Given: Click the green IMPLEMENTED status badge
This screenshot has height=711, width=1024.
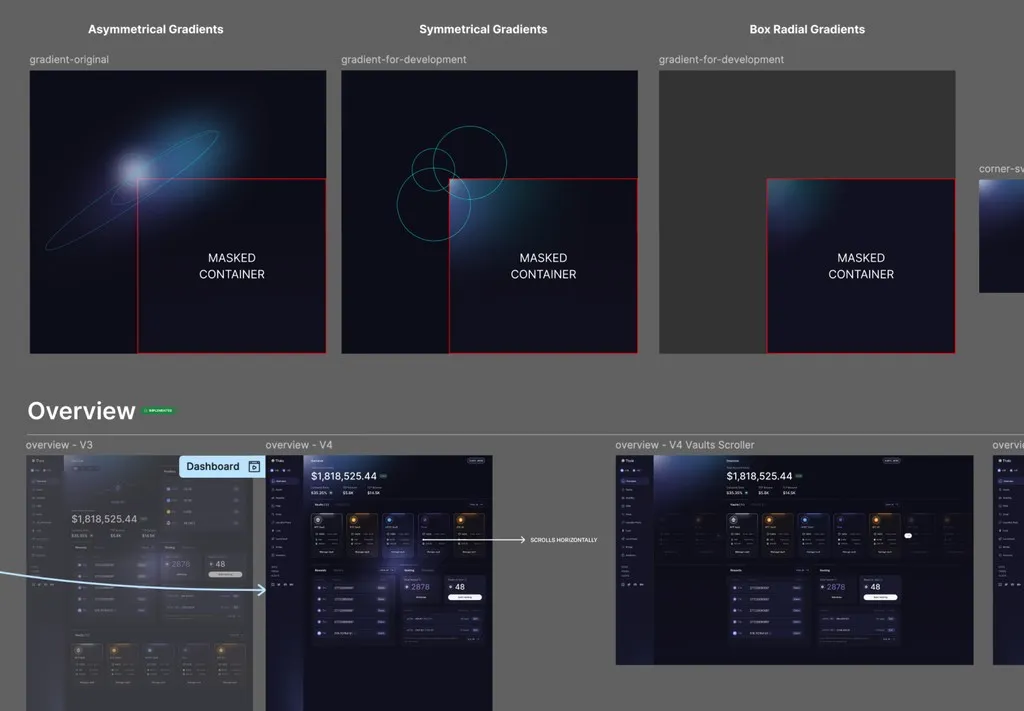Looking at the screenshot, I should pyautogui.click(x=159, y=411).
